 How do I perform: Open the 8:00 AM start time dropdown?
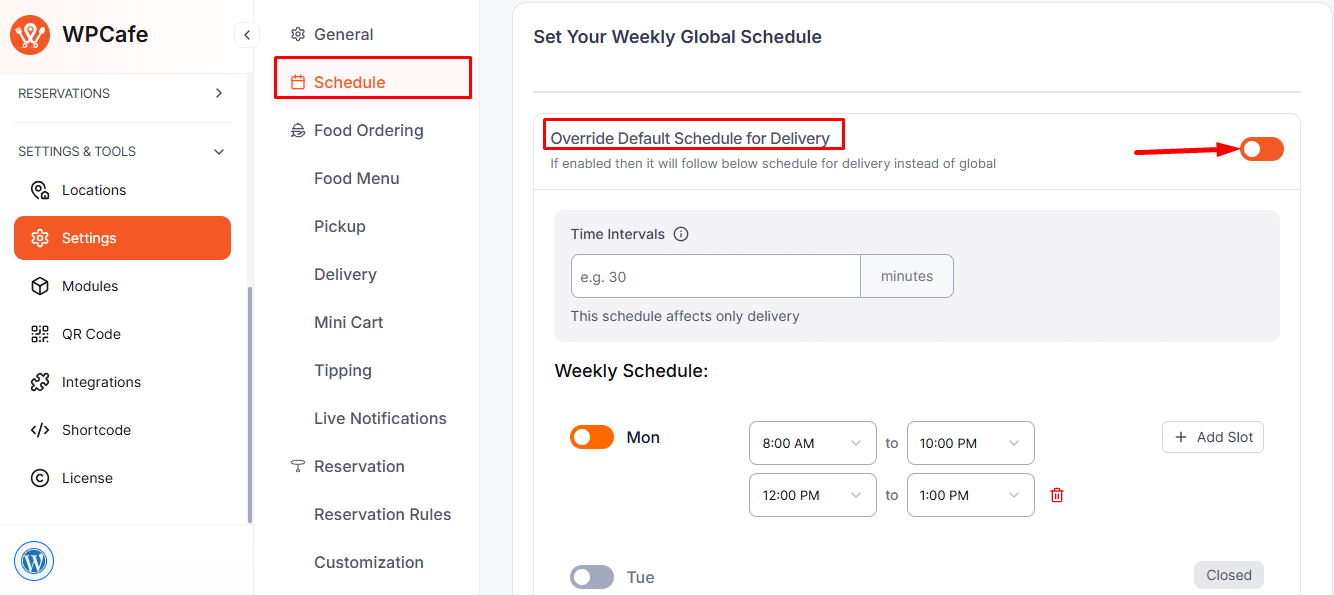point(812,443)
